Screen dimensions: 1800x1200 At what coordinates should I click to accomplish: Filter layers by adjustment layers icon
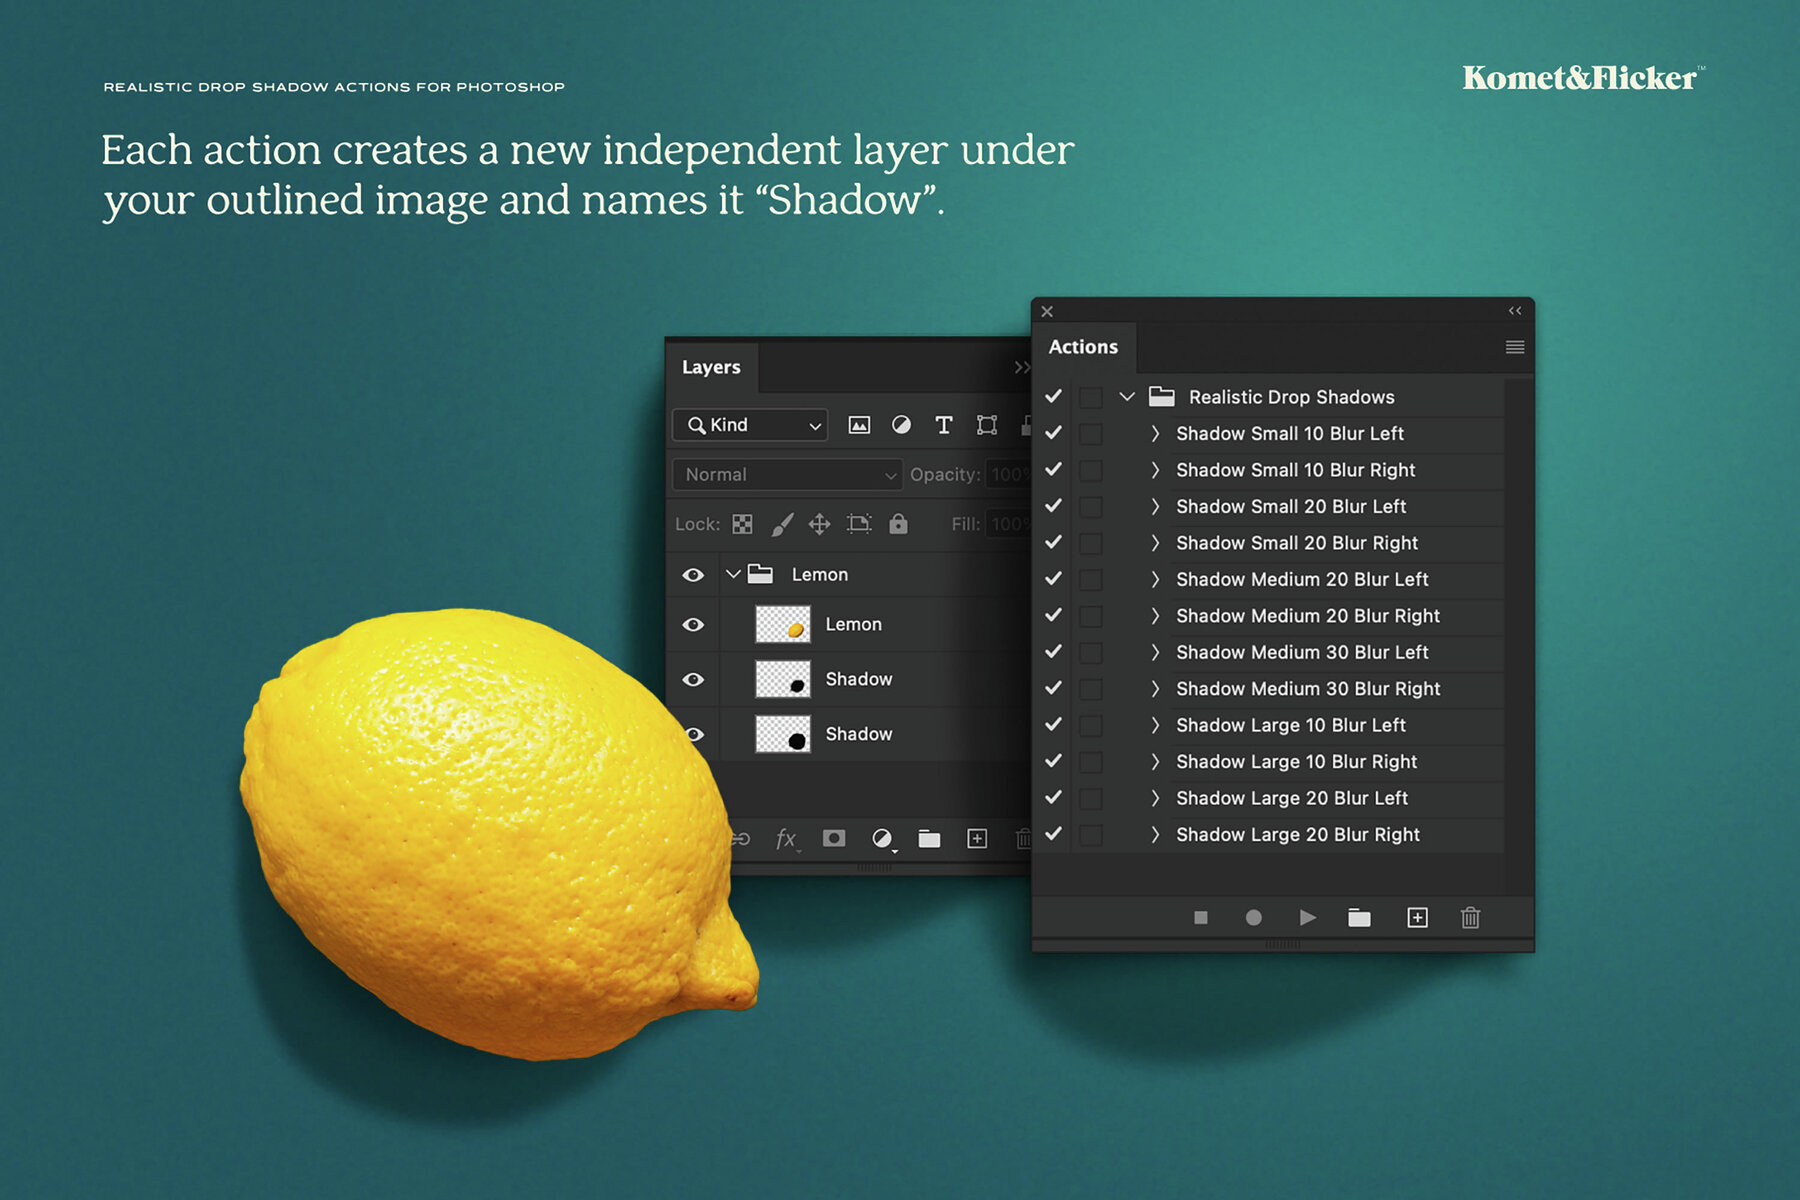(903, 425)
